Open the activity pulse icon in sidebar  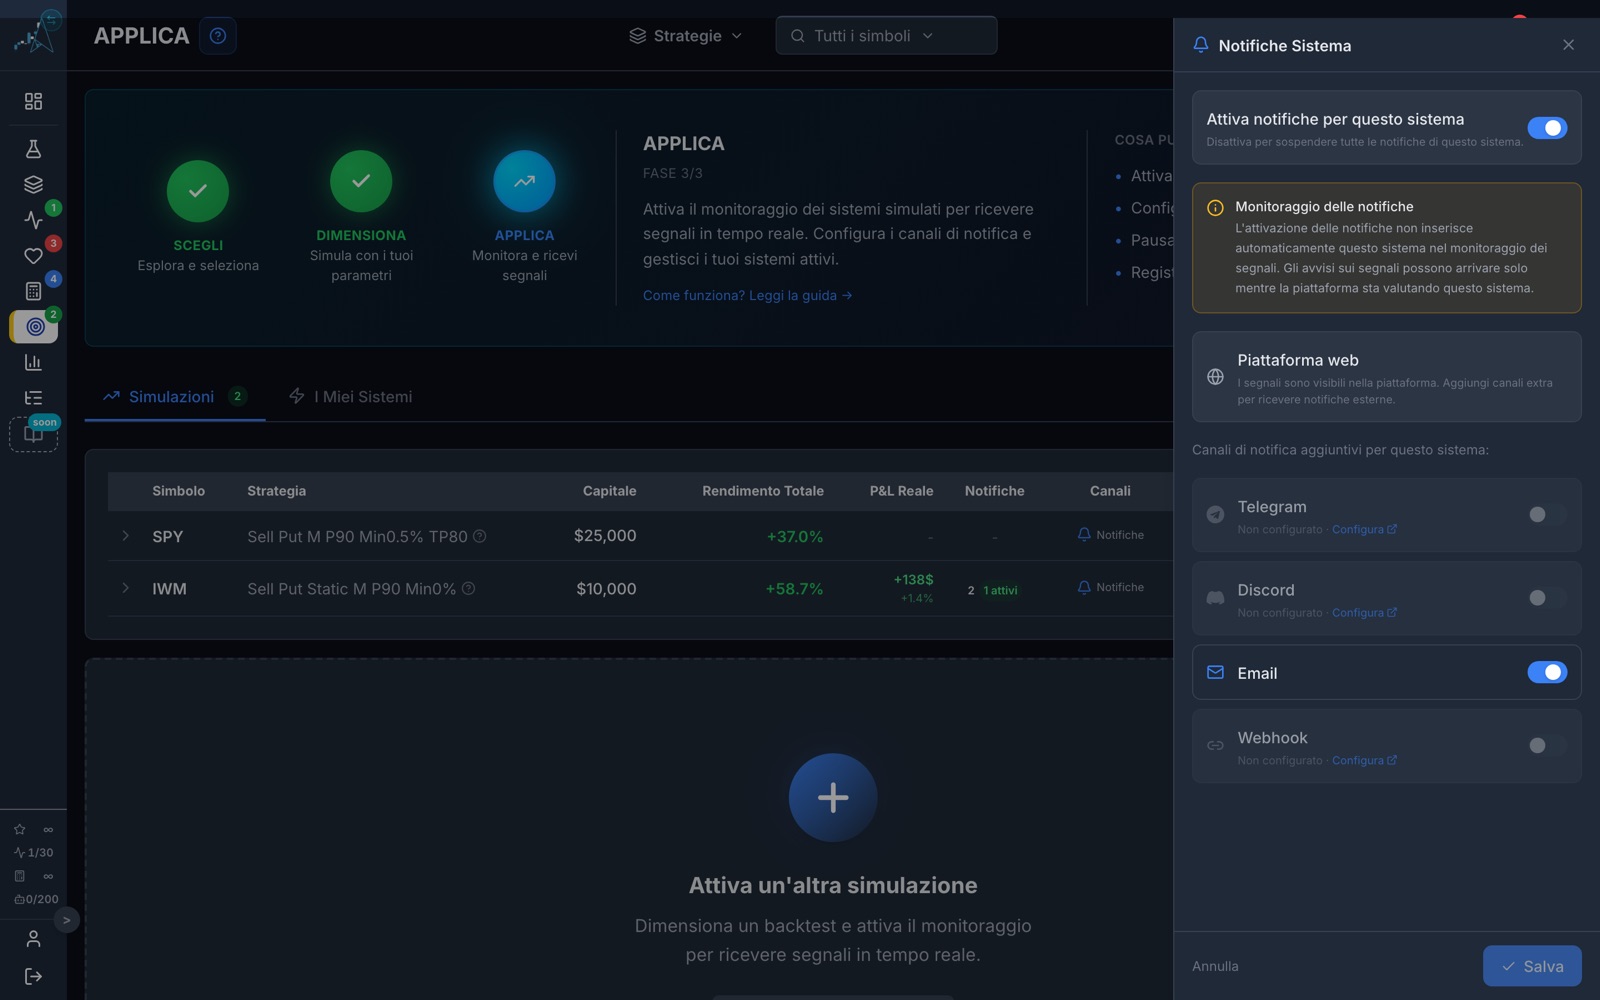(x=33, y=220)
